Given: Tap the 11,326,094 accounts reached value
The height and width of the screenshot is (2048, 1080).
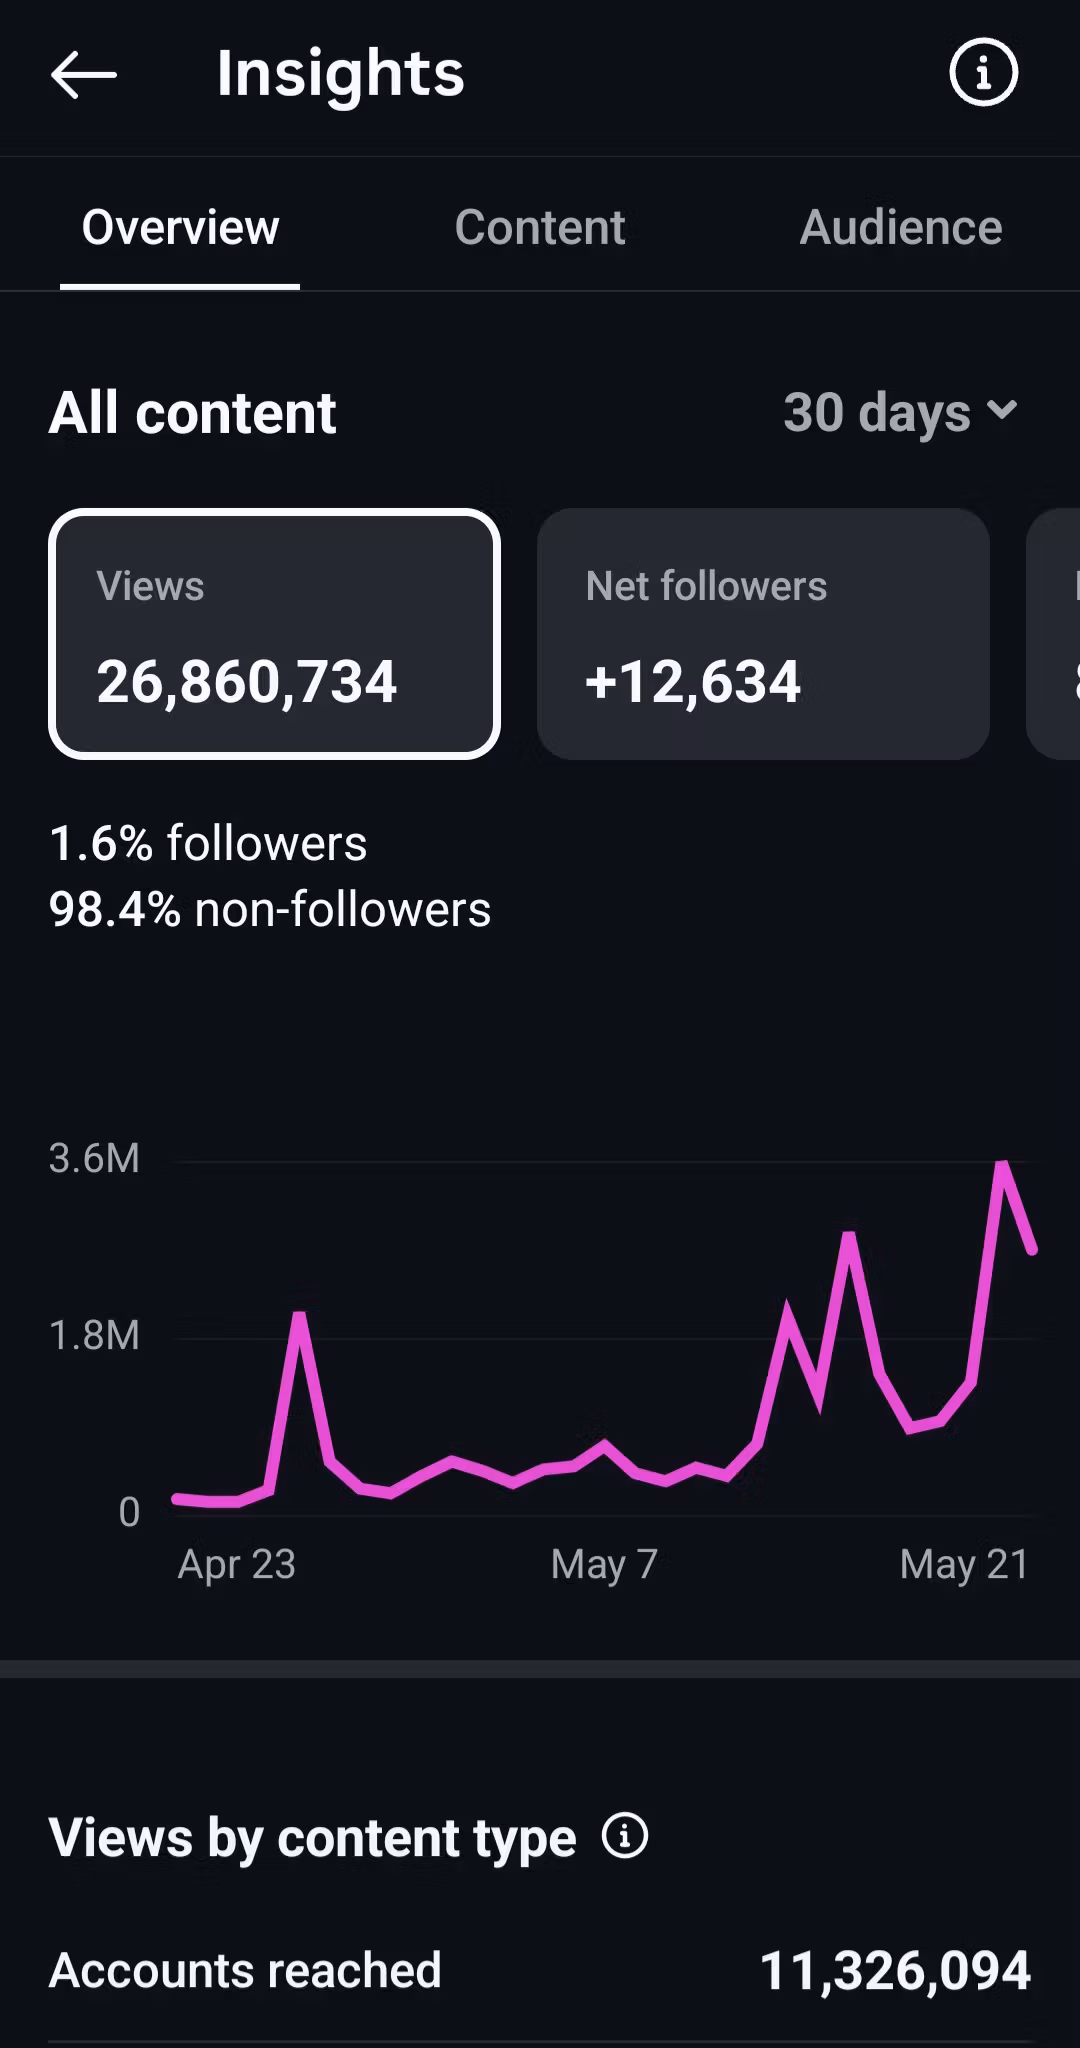Looking at the screenshot, I should pyautogui.click(x=895, y=1971).
